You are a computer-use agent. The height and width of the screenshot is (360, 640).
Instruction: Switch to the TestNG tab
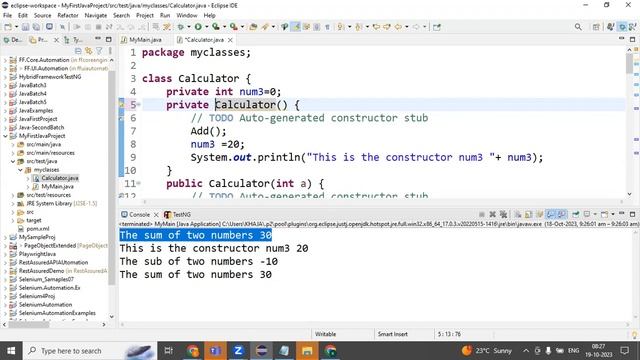pyautogui.click(x=178, y=214)
